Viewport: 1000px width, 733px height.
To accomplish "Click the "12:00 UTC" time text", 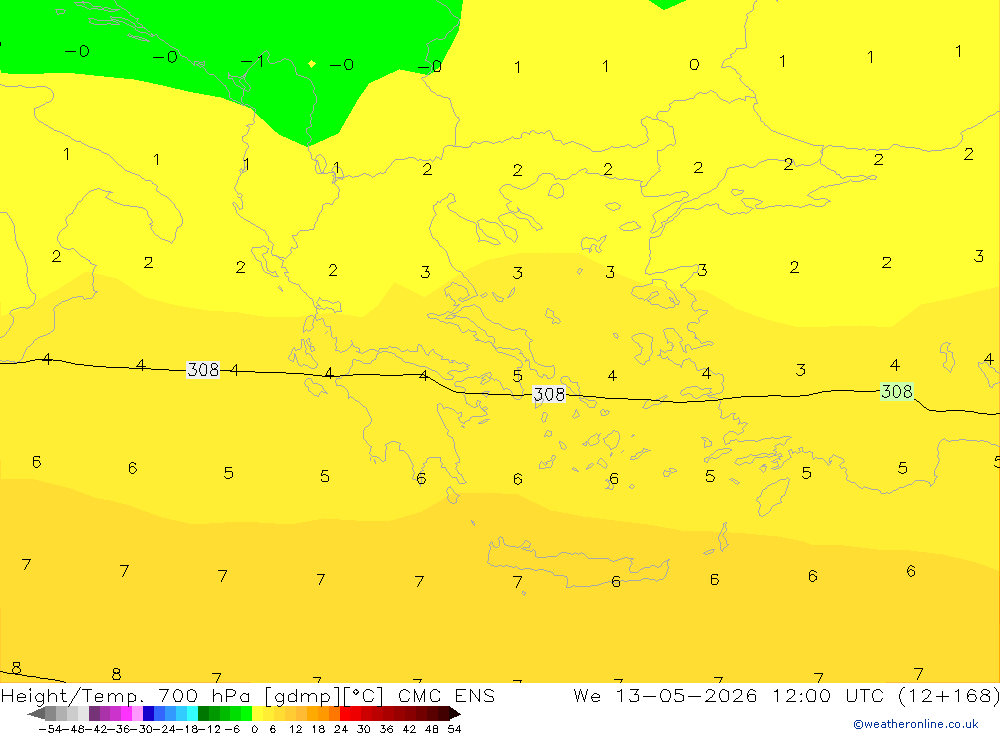I will click(829, 696).
